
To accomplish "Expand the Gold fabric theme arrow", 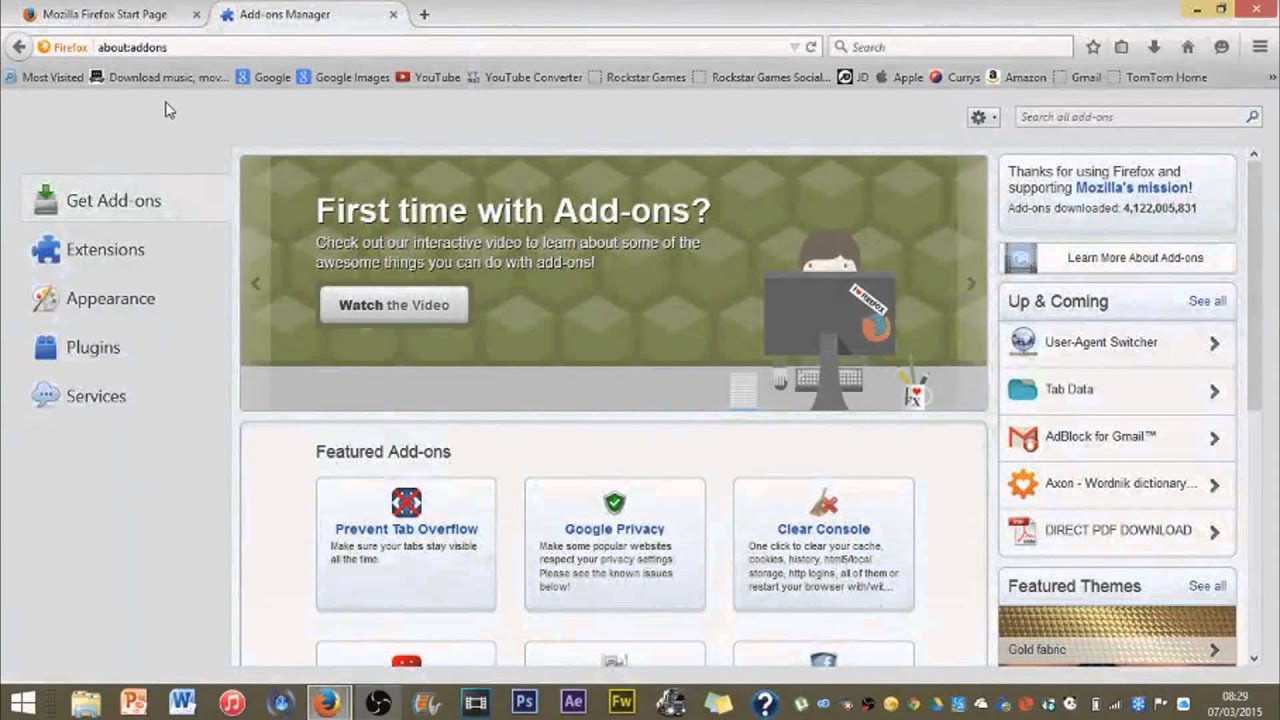I will [1214, 650].
